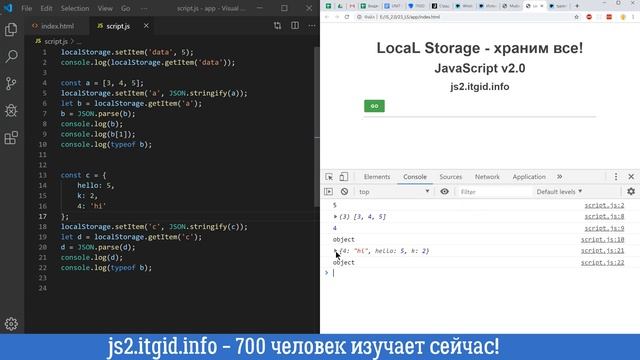640x360 pixels.
Task: Open source link script.js:21
Action: coord(602,251)
